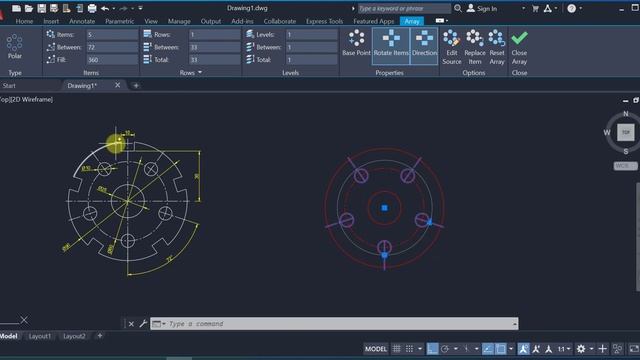Expand the Rows panel dropdown arrow

coord(200,72)
